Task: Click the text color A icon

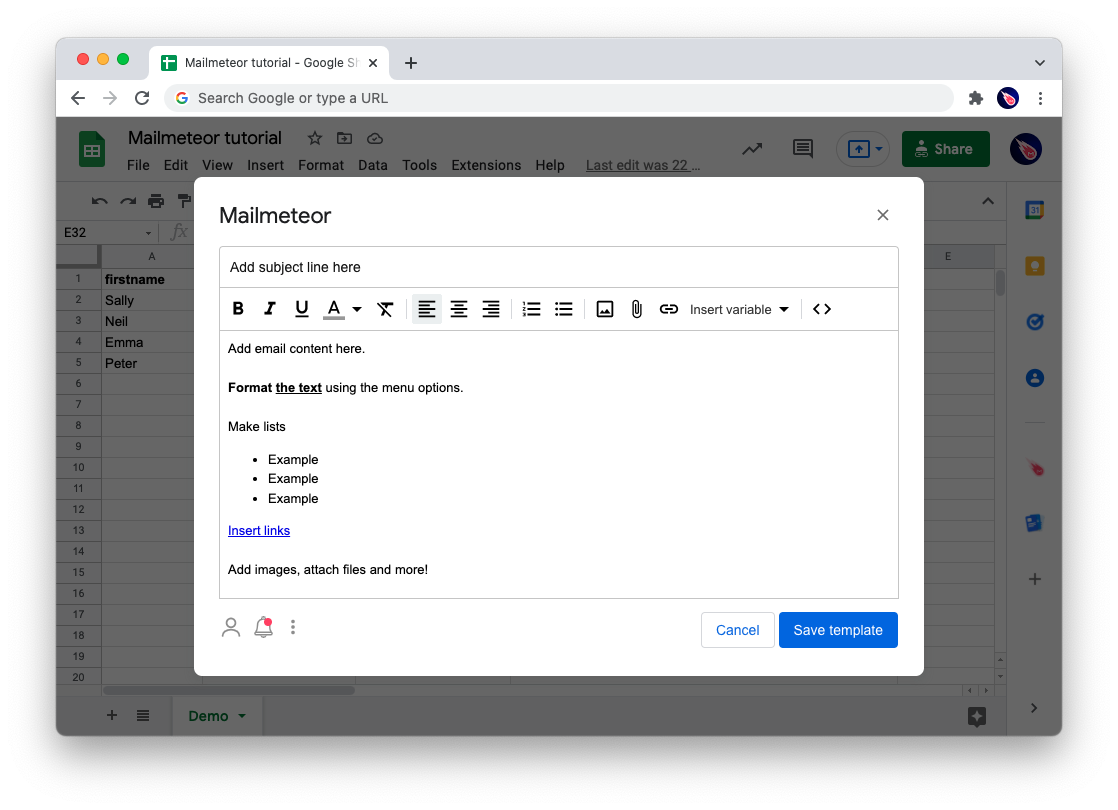Action: (x=333, y=309)
